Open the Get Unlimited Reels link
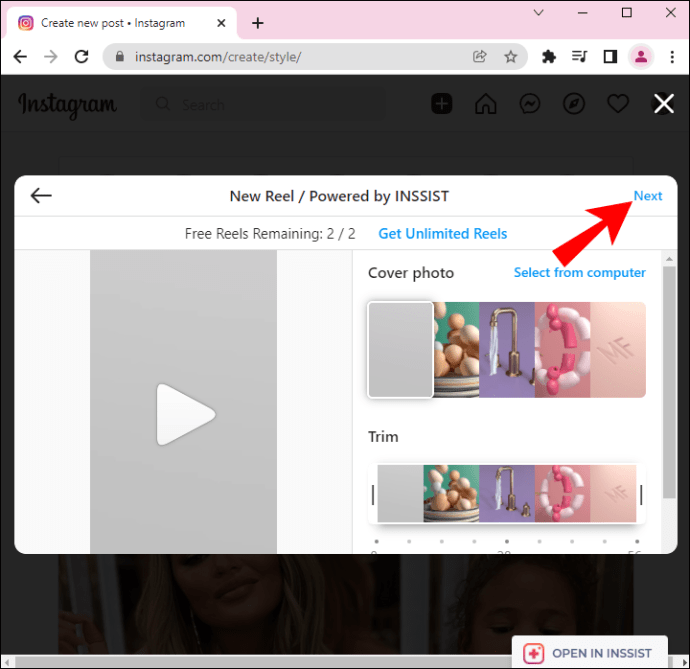 (x=443, y=234)
